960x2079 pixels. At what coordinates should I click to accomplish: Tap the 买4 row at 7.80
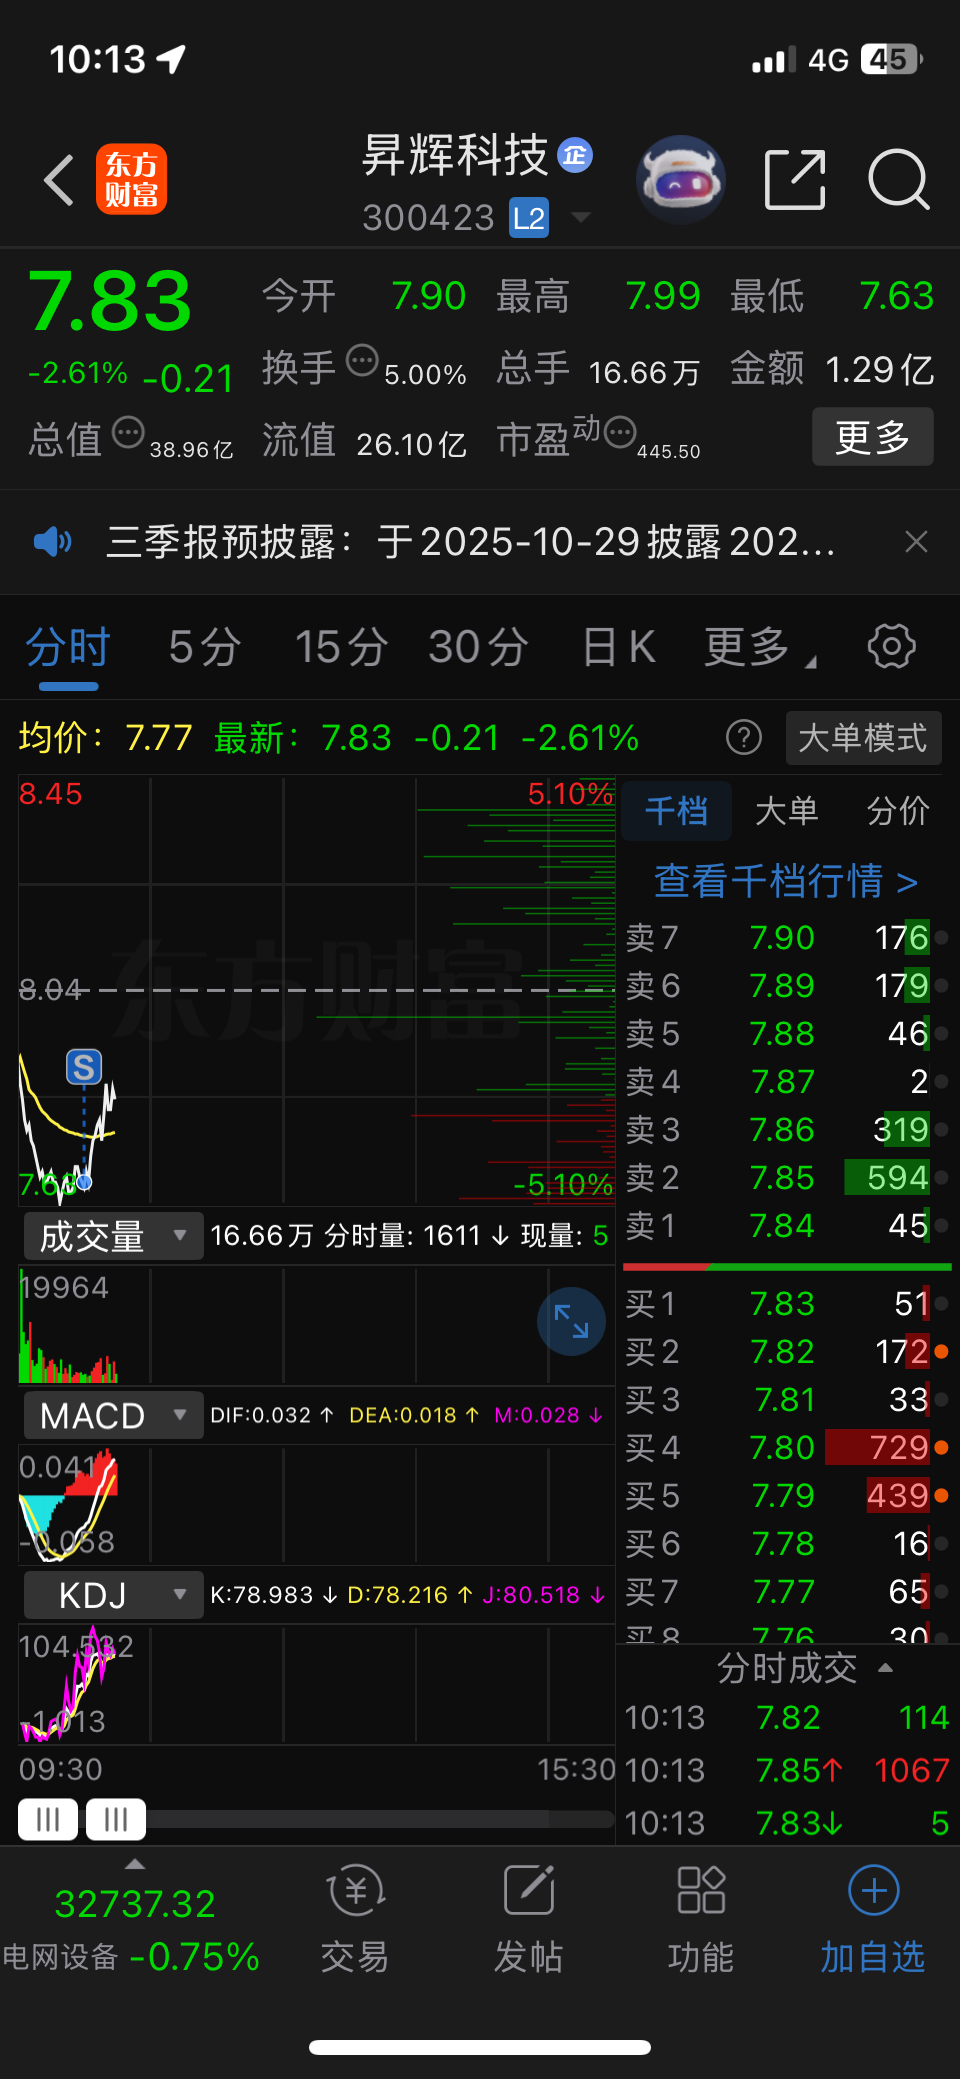coord(786,1448)
